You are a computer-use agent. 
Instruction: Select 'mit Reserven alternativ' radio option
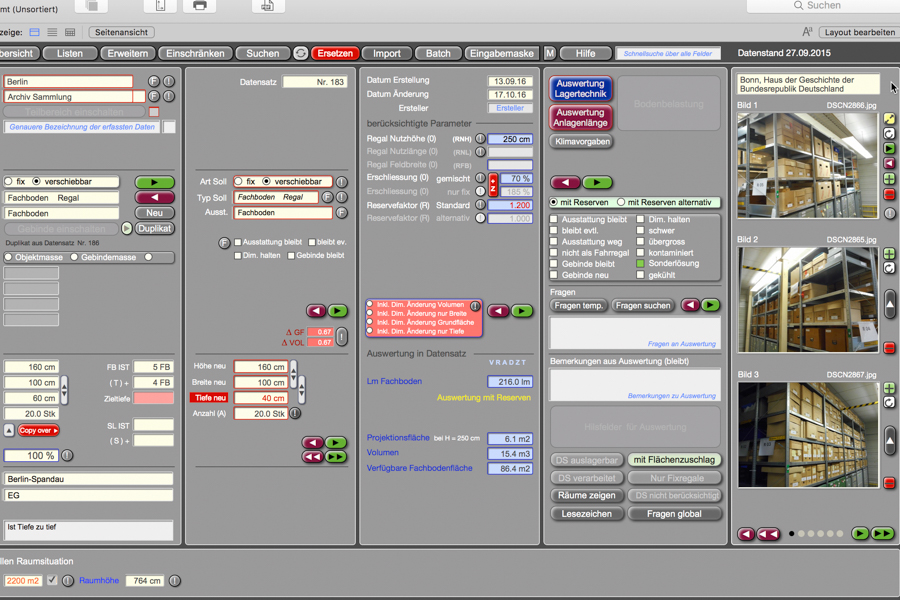621,202
